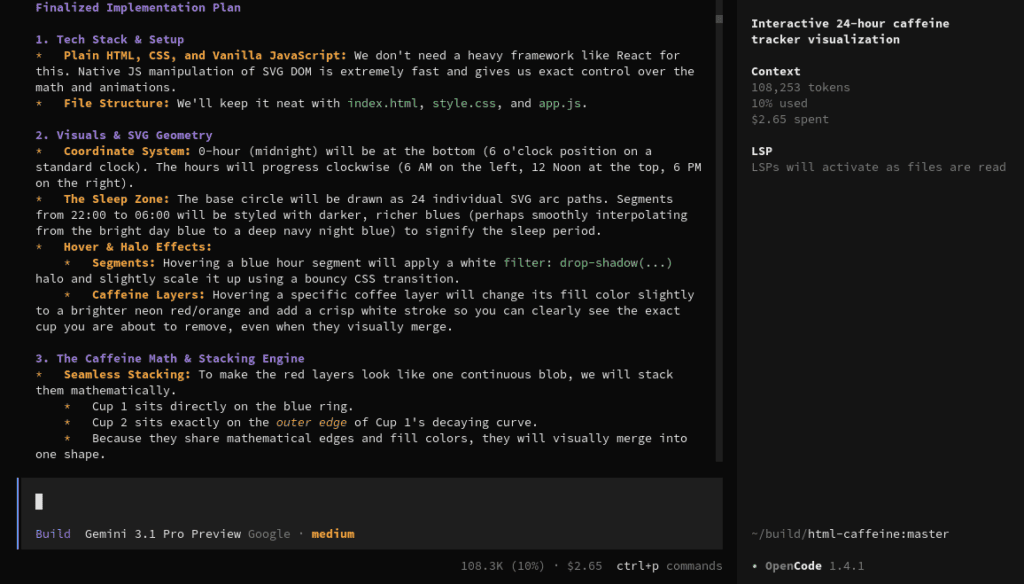Click the Caffeine Layers: sub-bullet label
The width and height of the screenshot is (1024, 584).
pyautogui.click(x=148, y=295)
